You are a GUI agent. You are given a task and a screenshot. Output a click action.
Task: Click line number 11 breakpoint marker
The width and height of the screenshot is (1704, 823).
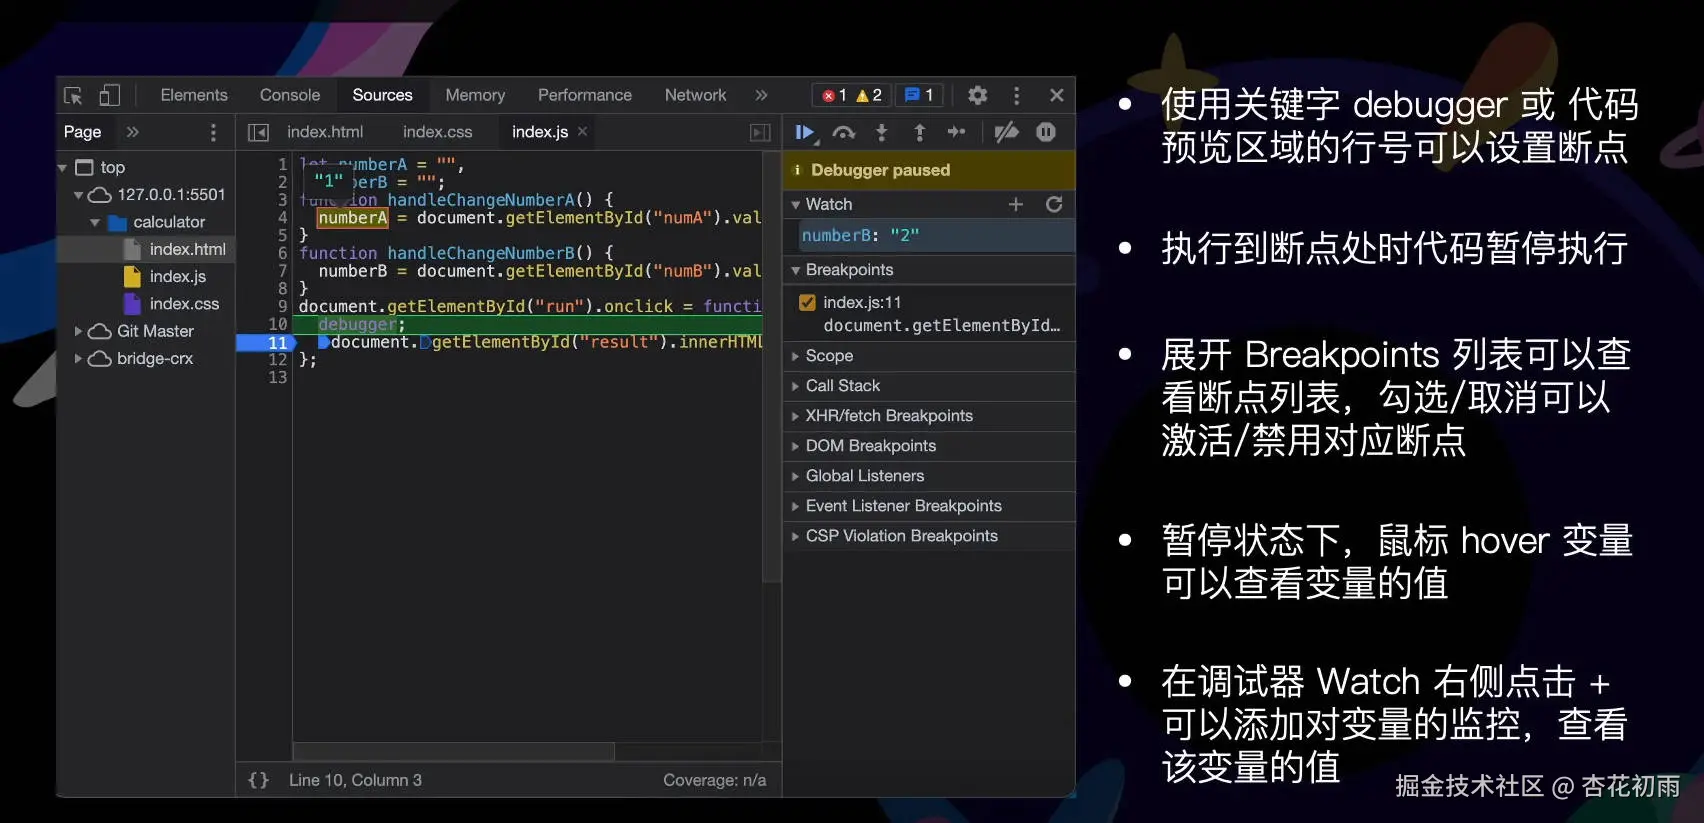pos(267,343)
